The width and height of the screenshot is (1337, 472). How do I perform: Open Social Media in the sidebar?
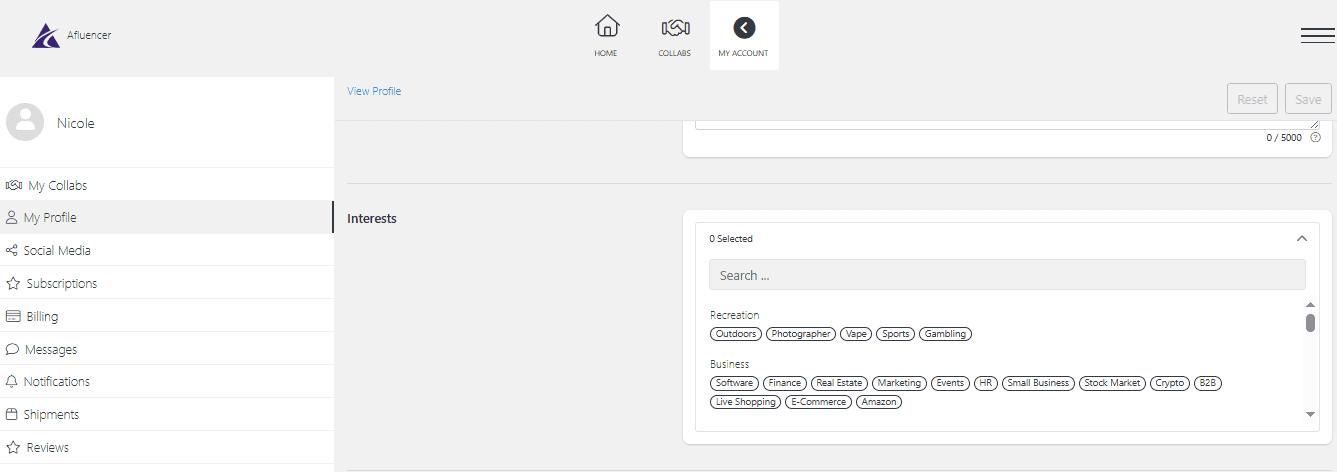(x=57, y=251)
